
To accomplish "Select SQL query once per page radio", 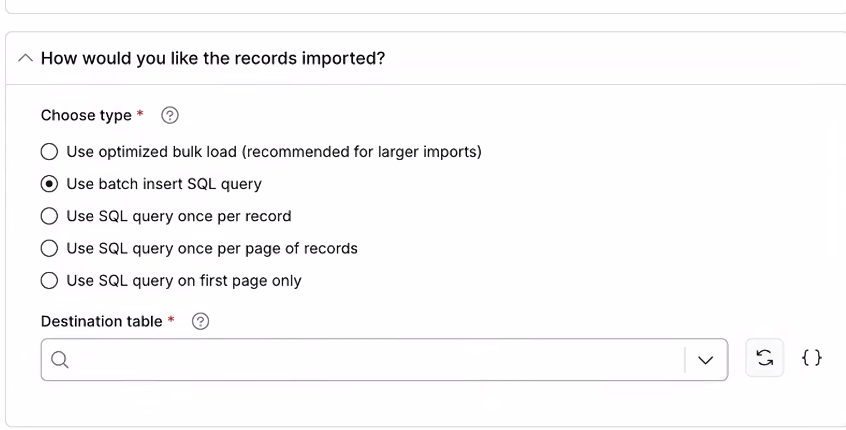I will (x=49, y=249).
